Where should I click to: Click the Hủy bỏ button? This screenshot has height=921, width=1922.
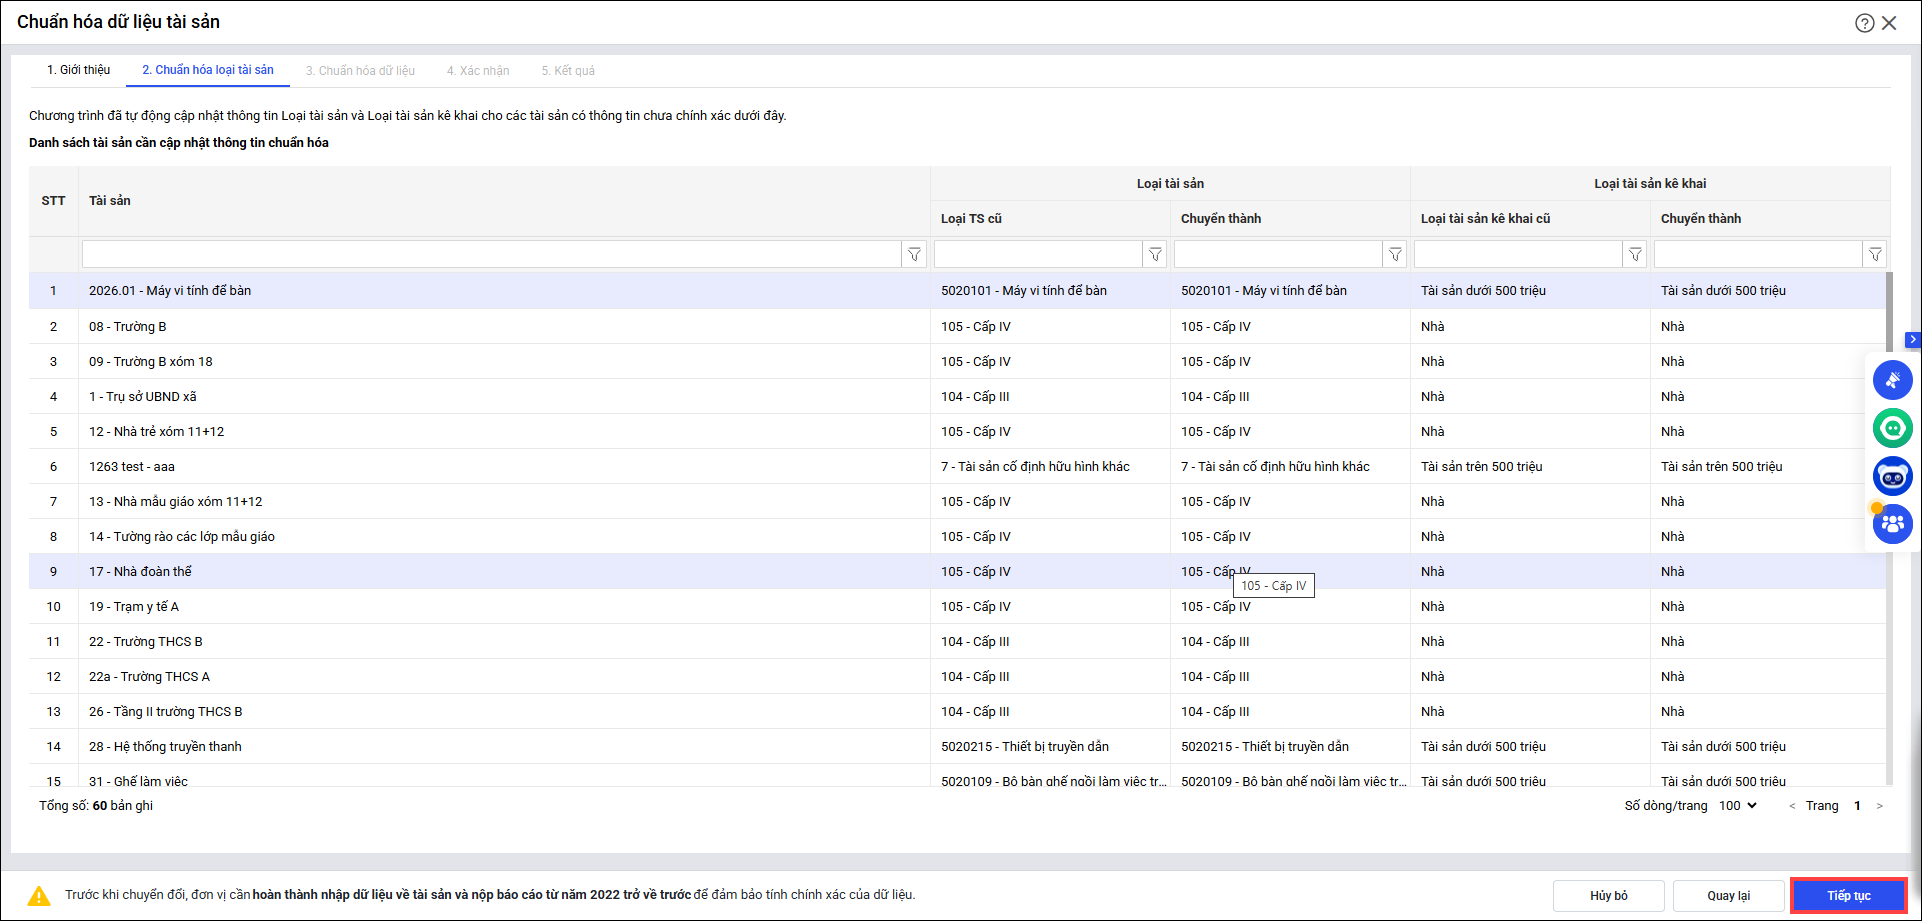click(1608, 895)
